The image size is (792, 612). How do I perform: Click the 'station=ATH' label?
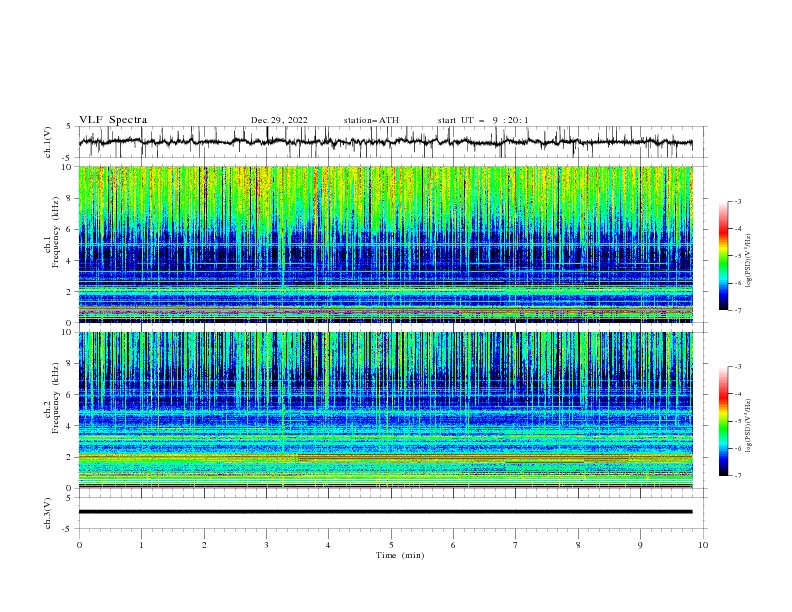point(371,120)
